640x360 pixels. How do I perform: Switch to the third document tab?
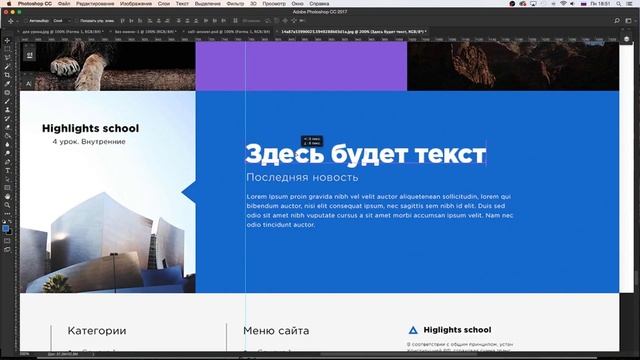(x=228, y=31)
